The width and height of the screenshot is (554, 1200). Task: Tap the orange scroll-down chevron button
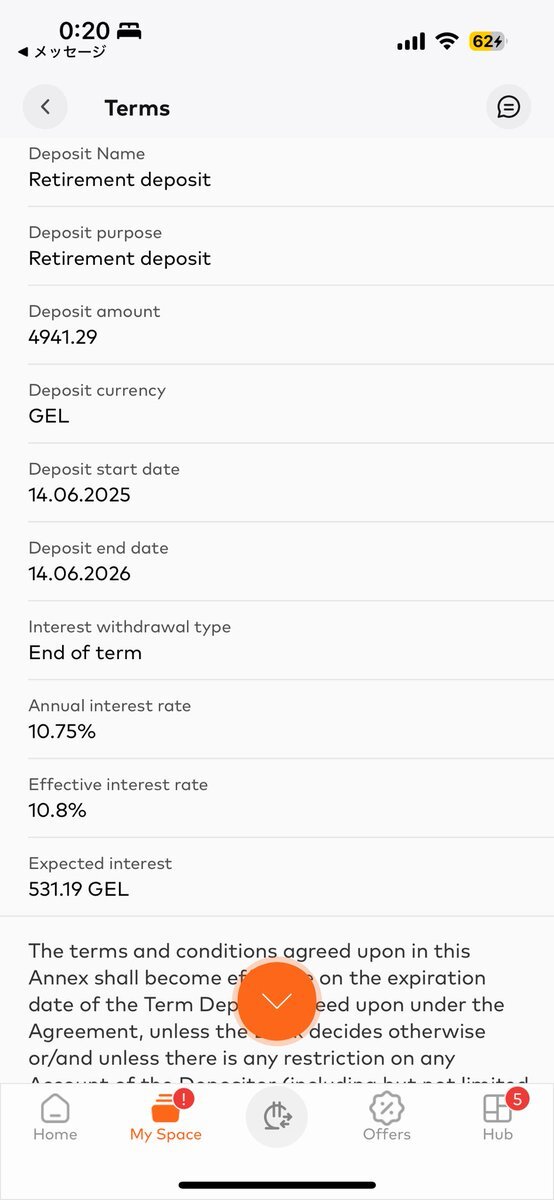pyautogui.click(x=277, y=1001)
